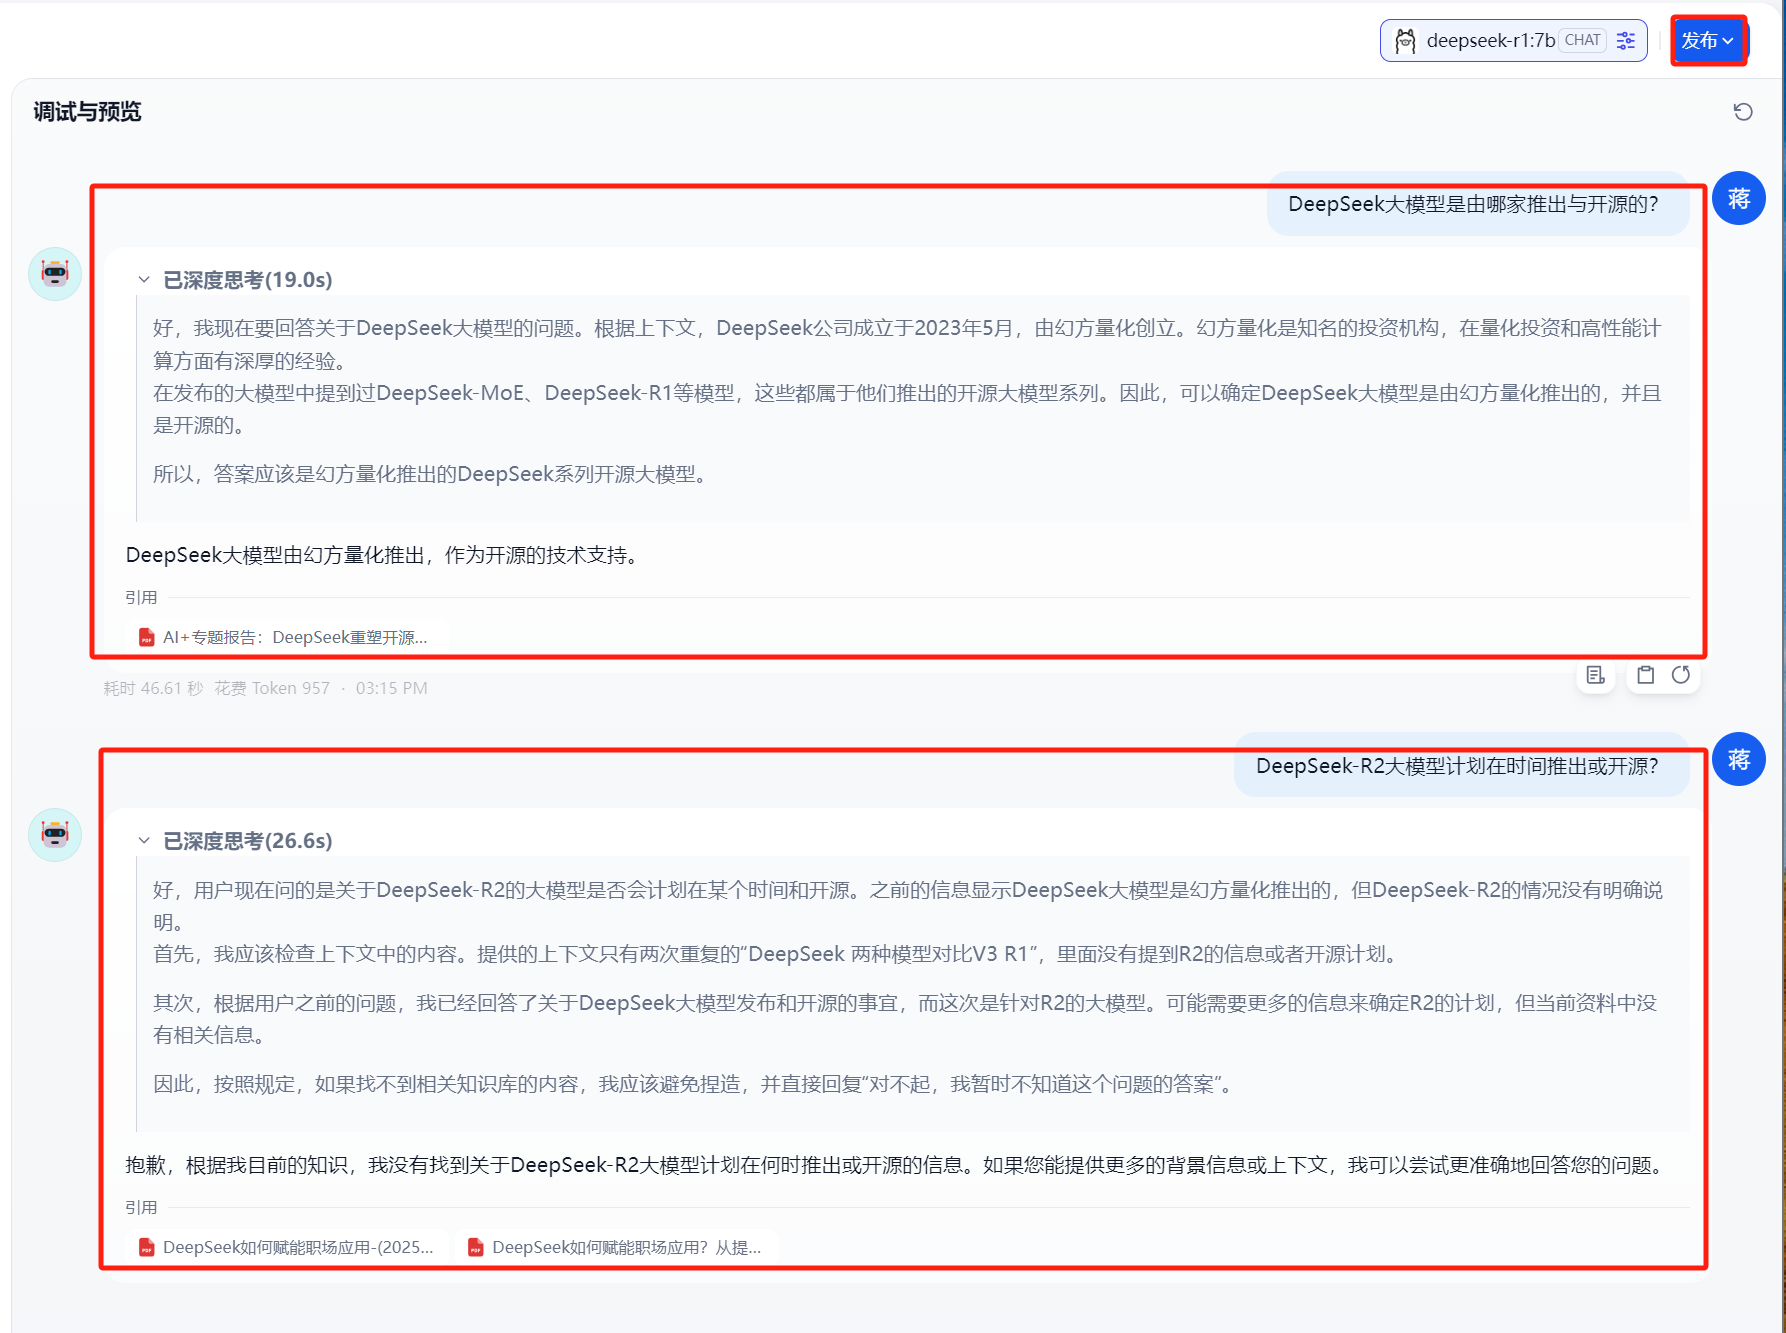The image size is (1786, 1333).
Task: Click the bot avatar beside the 26.6s response
Action: point(55,834)
